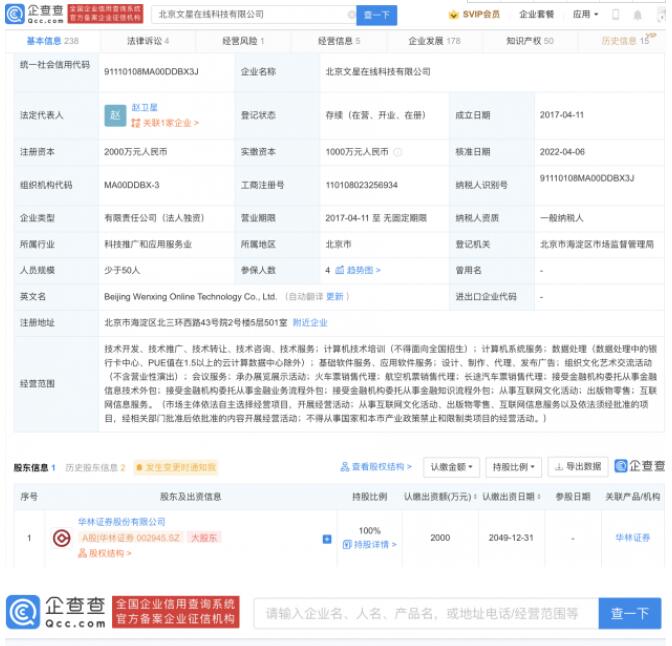The height and width of the screenshot is (646, 672).
Task: Click the 2000万元人民币 registered capital value
Action: pos(135,152)
